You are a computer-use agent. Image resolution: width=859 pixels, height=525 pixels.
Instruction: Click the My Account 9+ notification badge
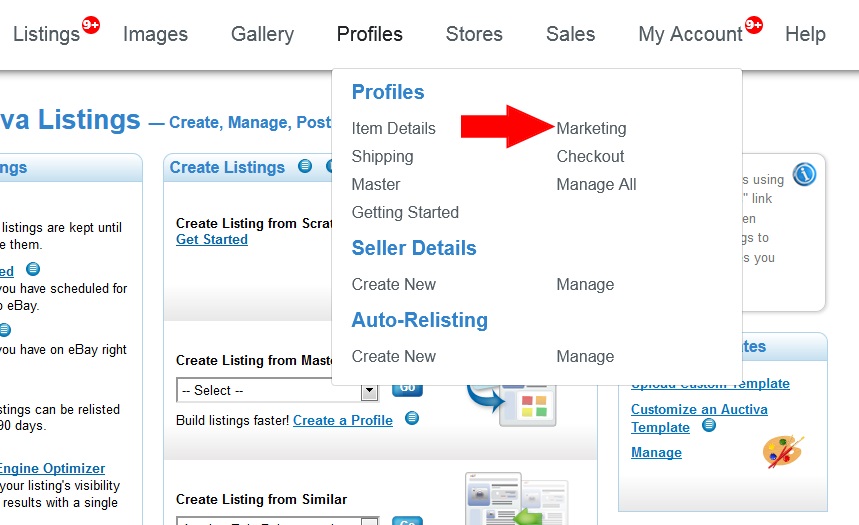(x=754, y=25)
